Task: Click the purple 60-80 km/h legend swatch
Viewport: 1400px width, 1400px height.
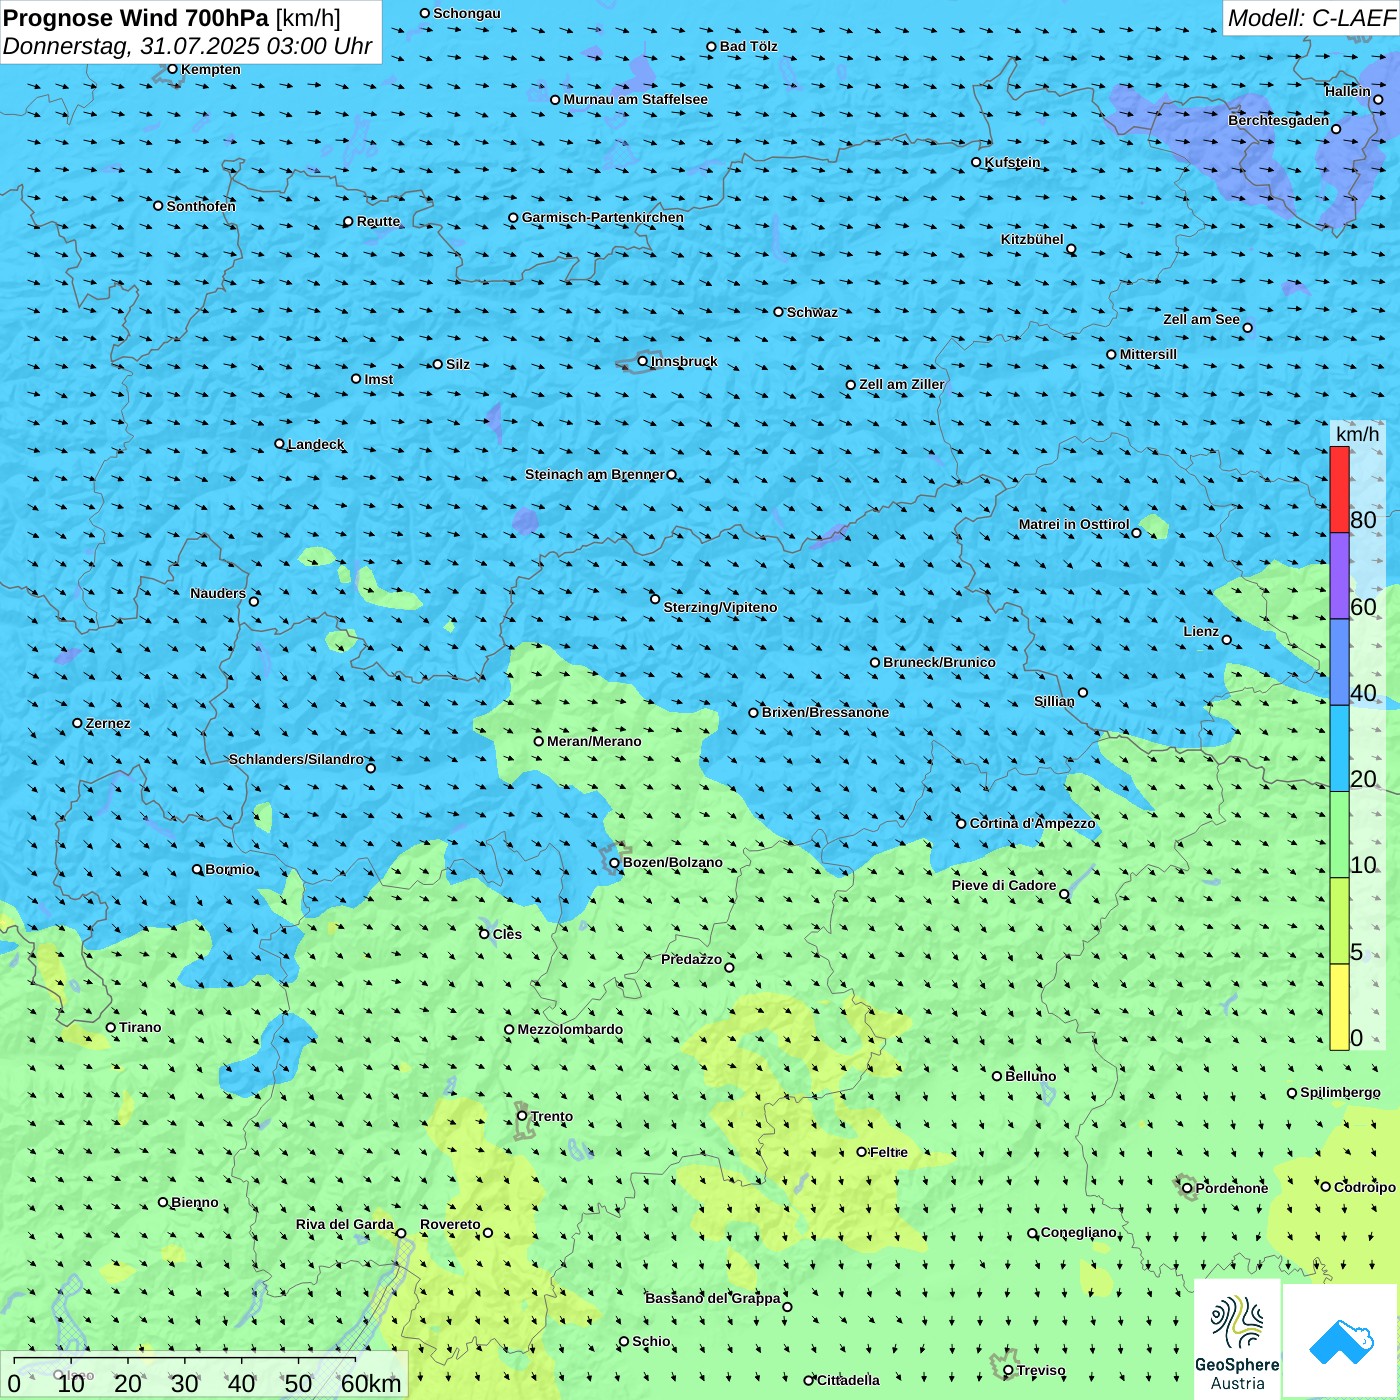Action: [x=1339, y=576]
